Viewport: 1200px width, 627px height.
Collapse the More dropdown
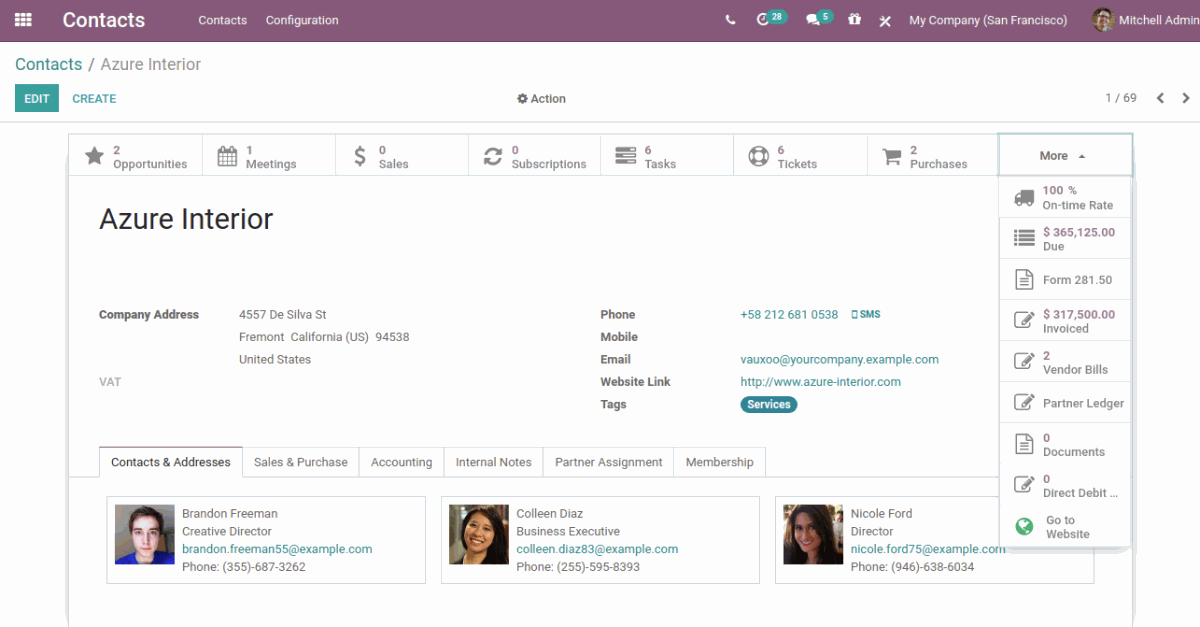pyautogui.click(x=1064, y=156)
